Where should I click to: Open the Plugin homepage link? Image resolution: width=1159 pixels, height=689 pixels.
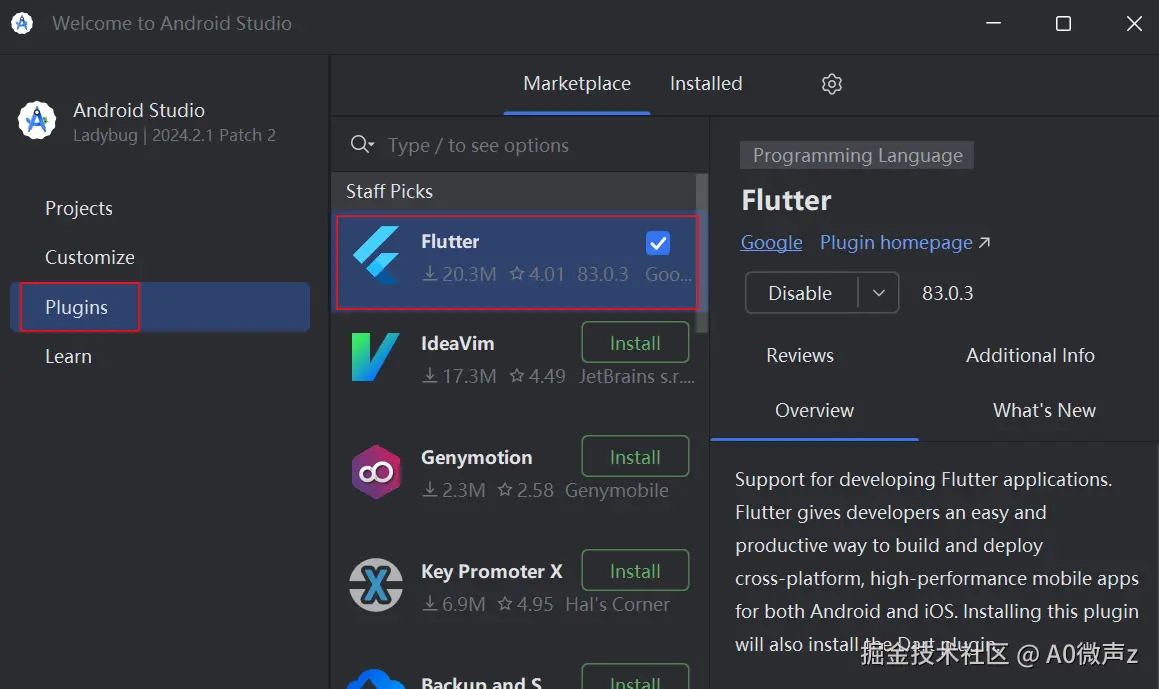[896, 242]
